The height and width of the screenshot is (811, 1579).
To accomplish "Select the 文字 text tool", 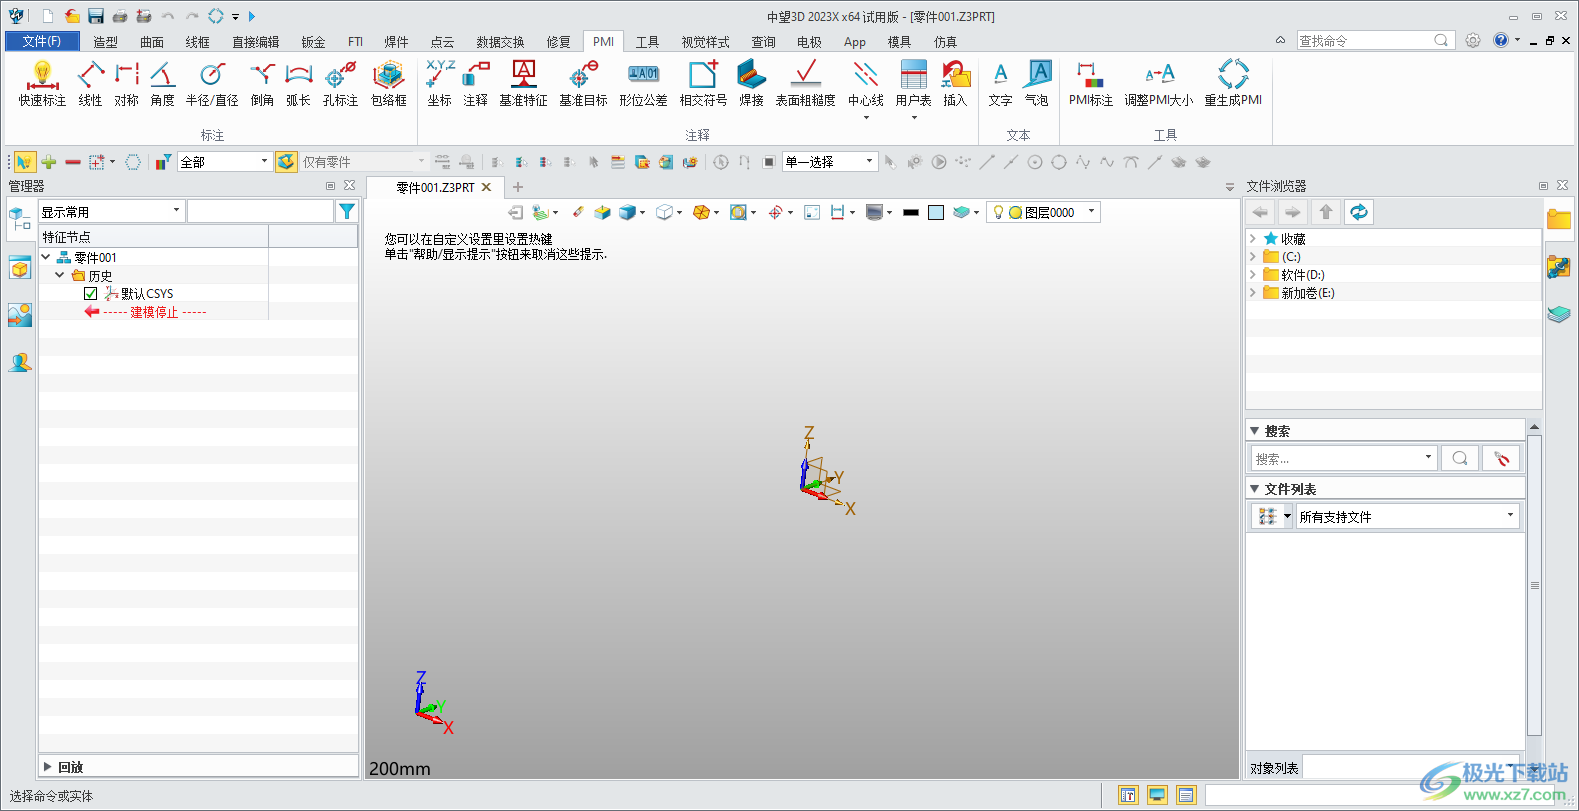I will pyautogui.click(x=1000, y=83).
